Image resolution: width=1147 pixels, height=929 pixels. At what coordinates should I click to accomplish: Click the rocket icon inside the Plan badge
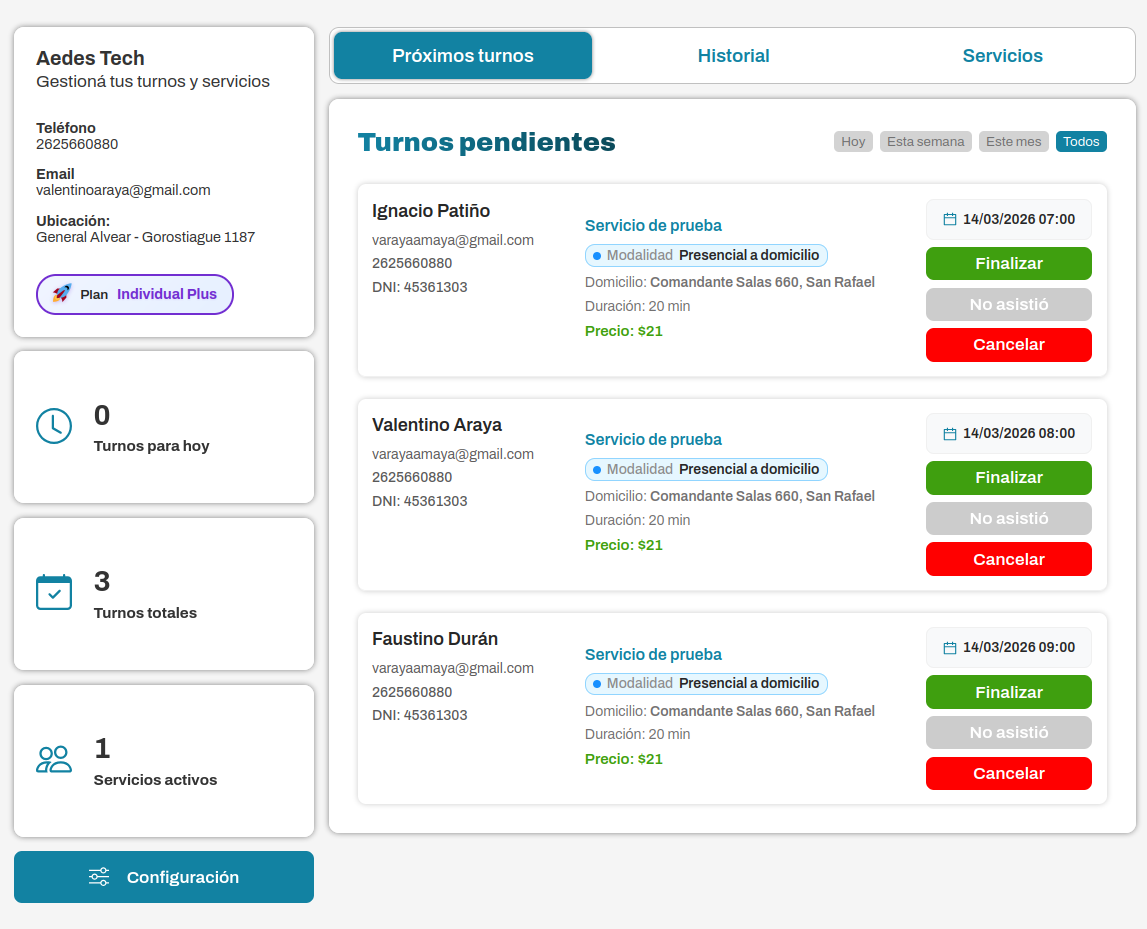point(64,294)
